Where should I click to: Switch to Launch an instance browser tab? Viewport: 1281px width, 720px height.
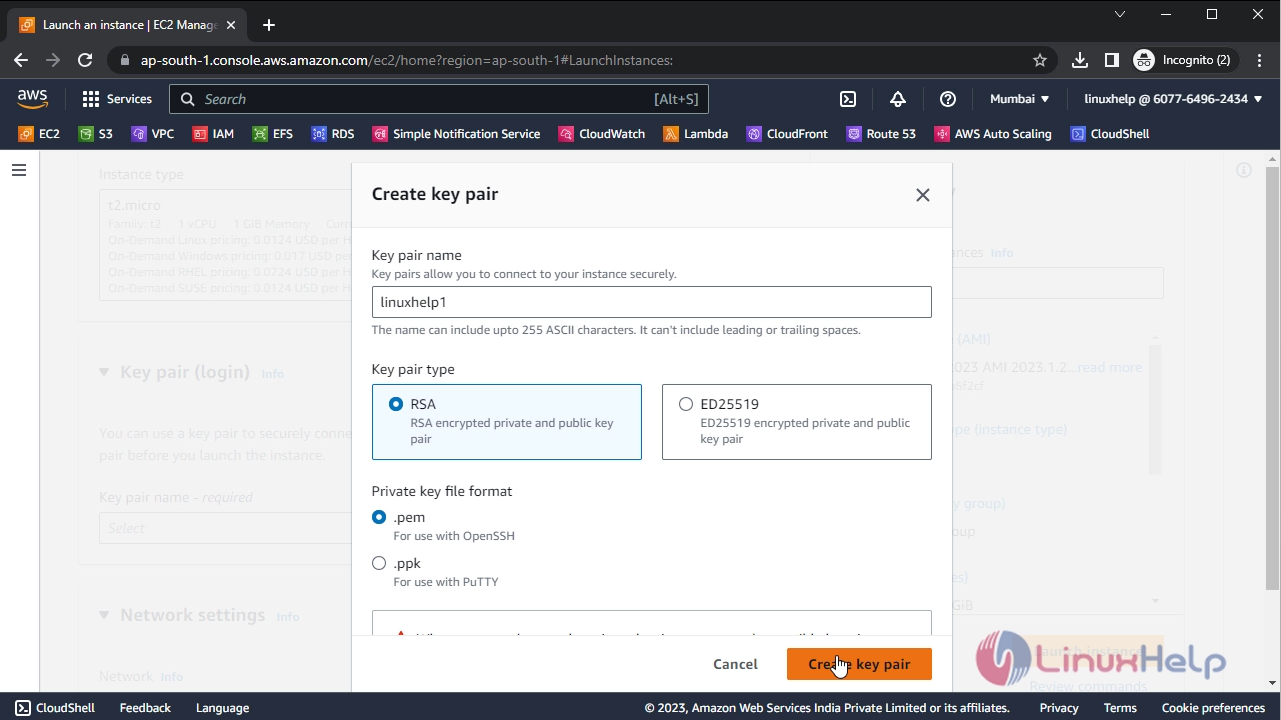(x=130, y=25)
